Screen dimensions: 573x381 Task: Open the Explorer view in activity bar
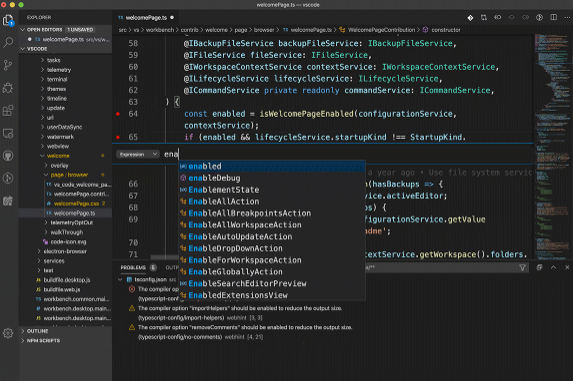(8, 20)
